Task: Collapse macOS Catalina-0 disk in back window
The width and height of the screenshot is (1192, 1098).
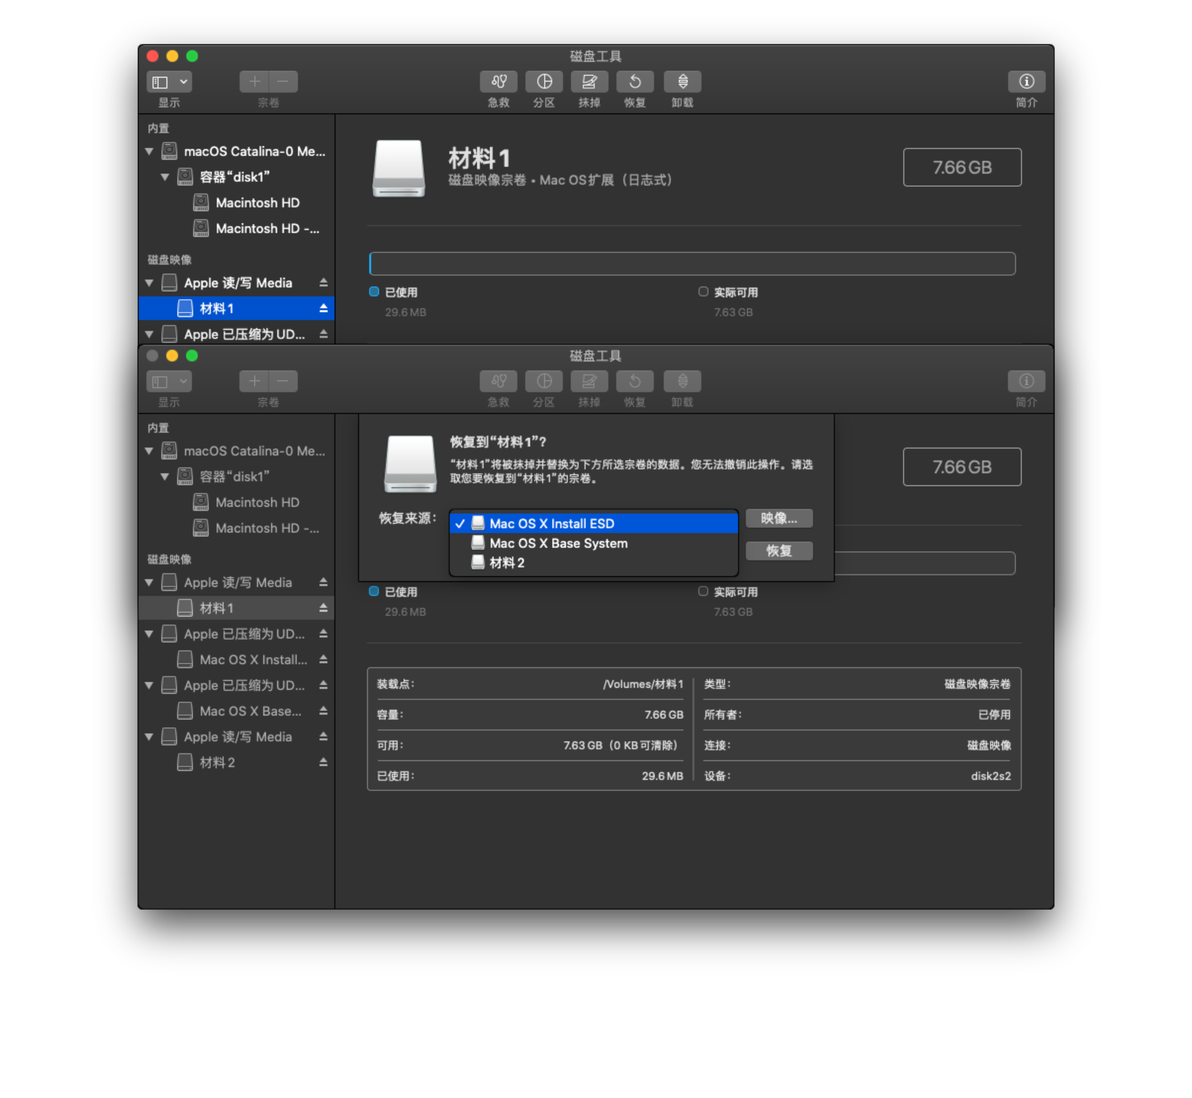Action: coord(150,151)
